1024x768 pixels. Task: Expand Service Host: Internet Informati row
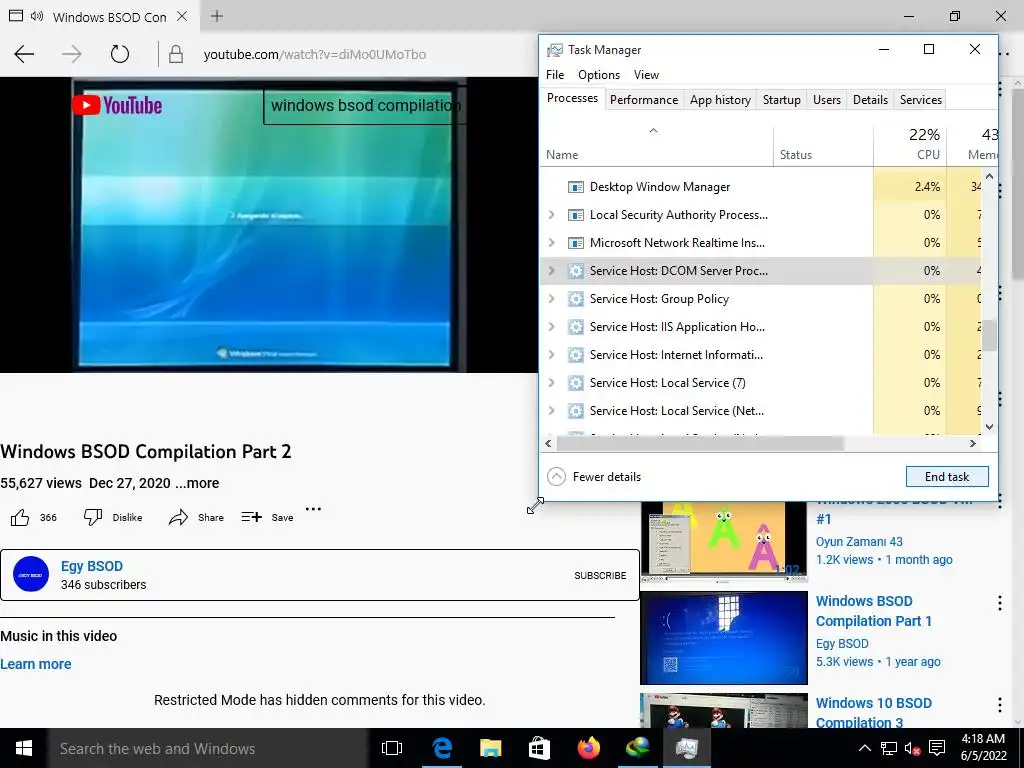pos(551,355)
